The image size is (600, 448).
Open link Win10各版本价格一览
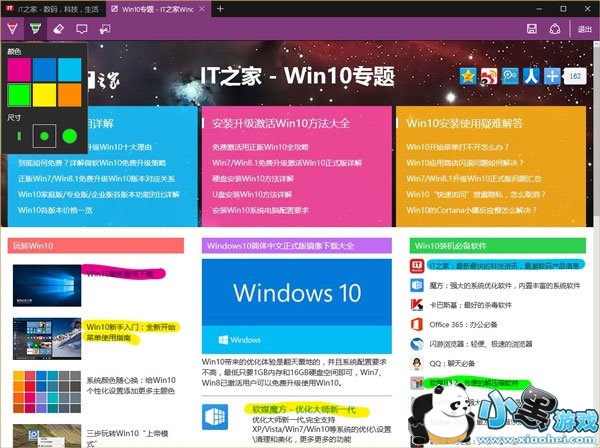coord(55,210)
